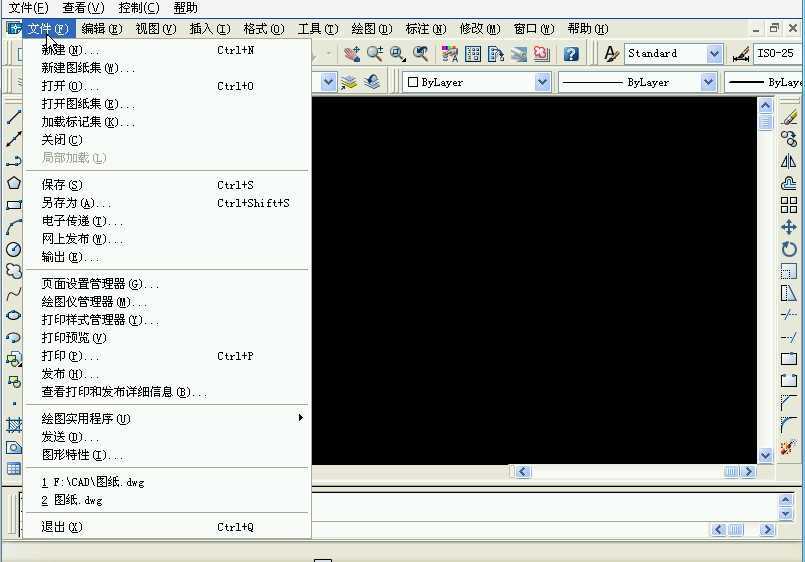Select the Ellipse draw tool
This screenshot has width=805, height=562.
(x=14, y=315)
